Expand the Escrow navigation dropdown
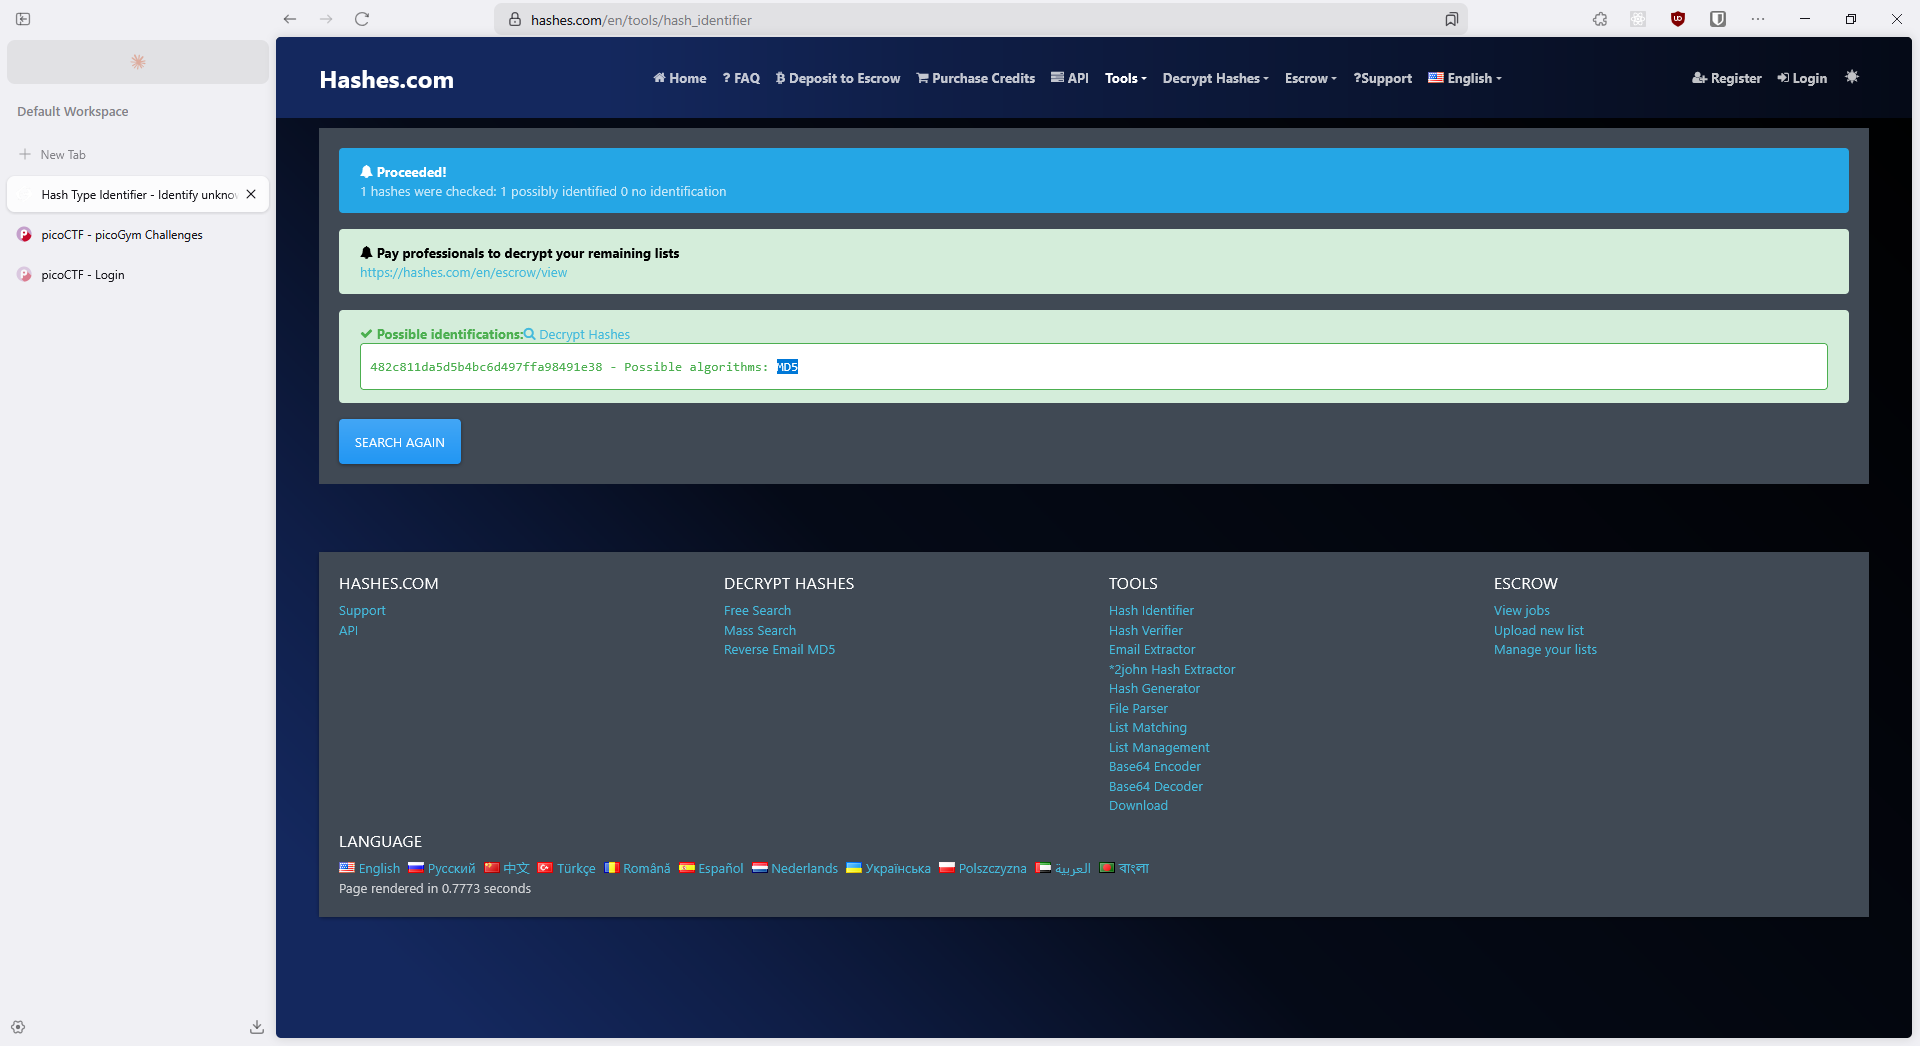The image size is (1920, 1048). (1310, 78)
